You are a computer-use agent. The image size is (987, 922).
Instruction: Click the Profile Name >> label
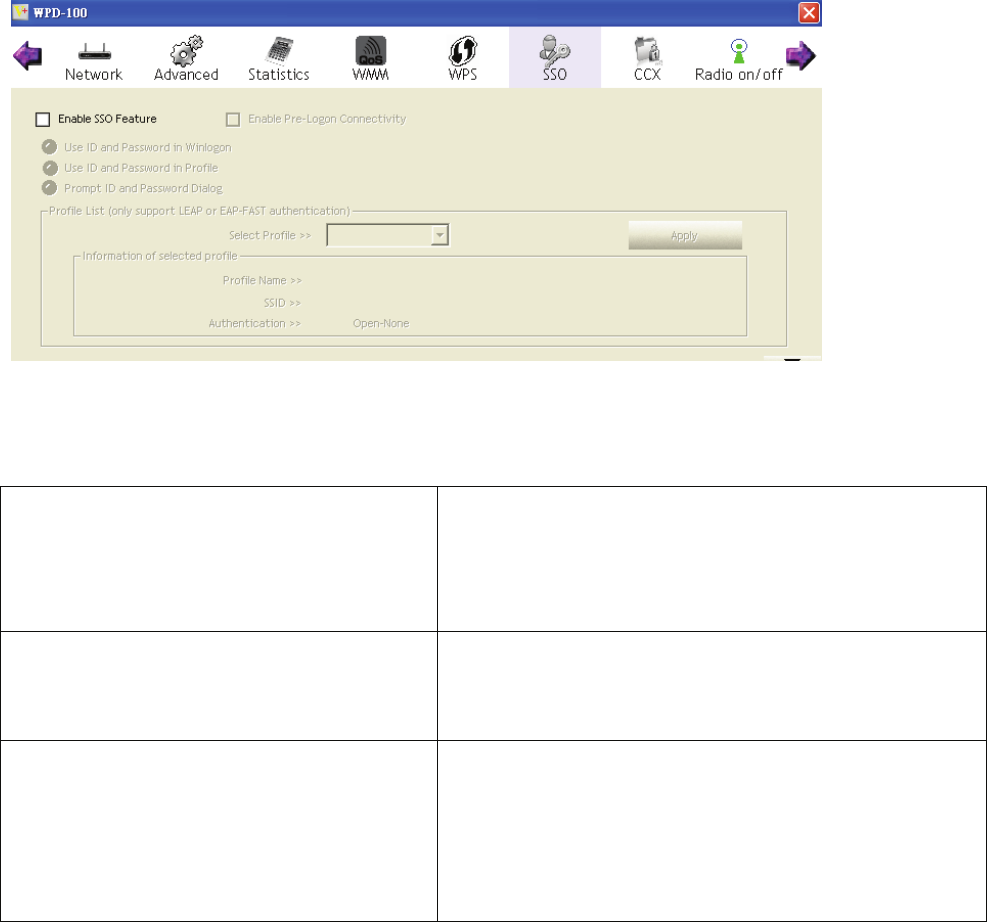coord(262,281)
